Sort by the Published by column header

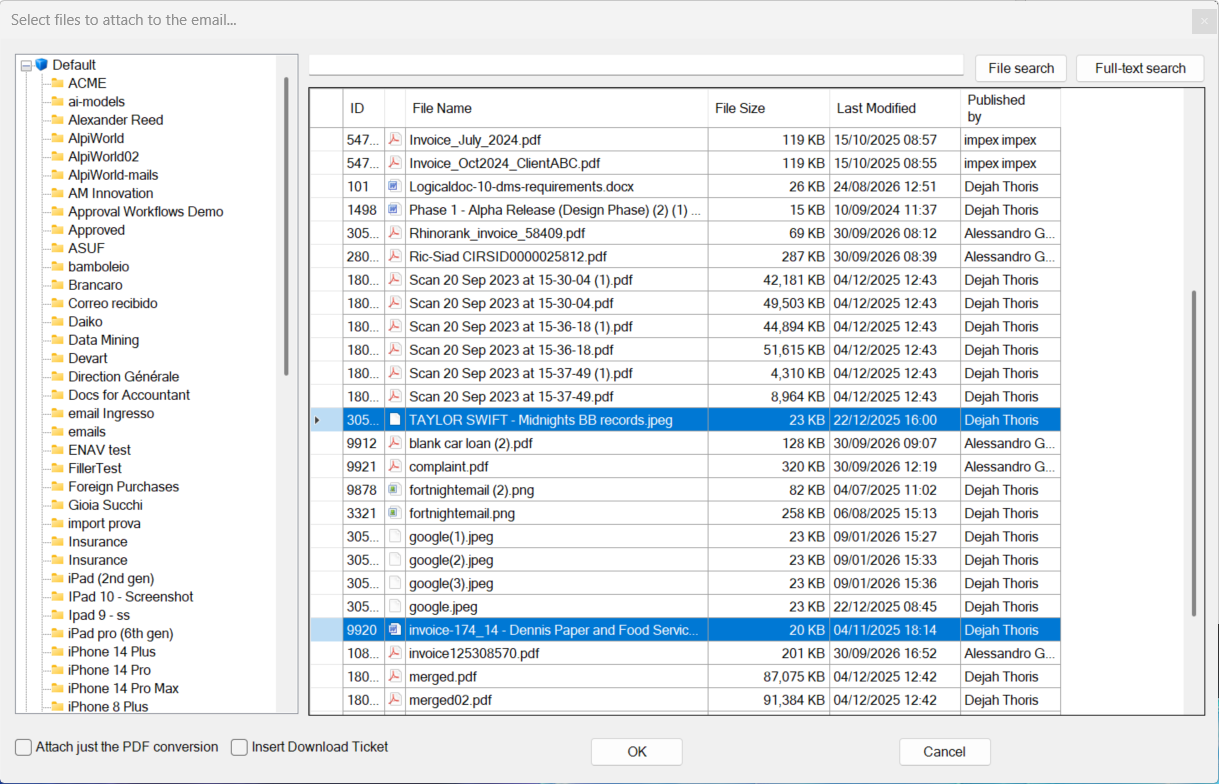click(x=1010, y=108)
